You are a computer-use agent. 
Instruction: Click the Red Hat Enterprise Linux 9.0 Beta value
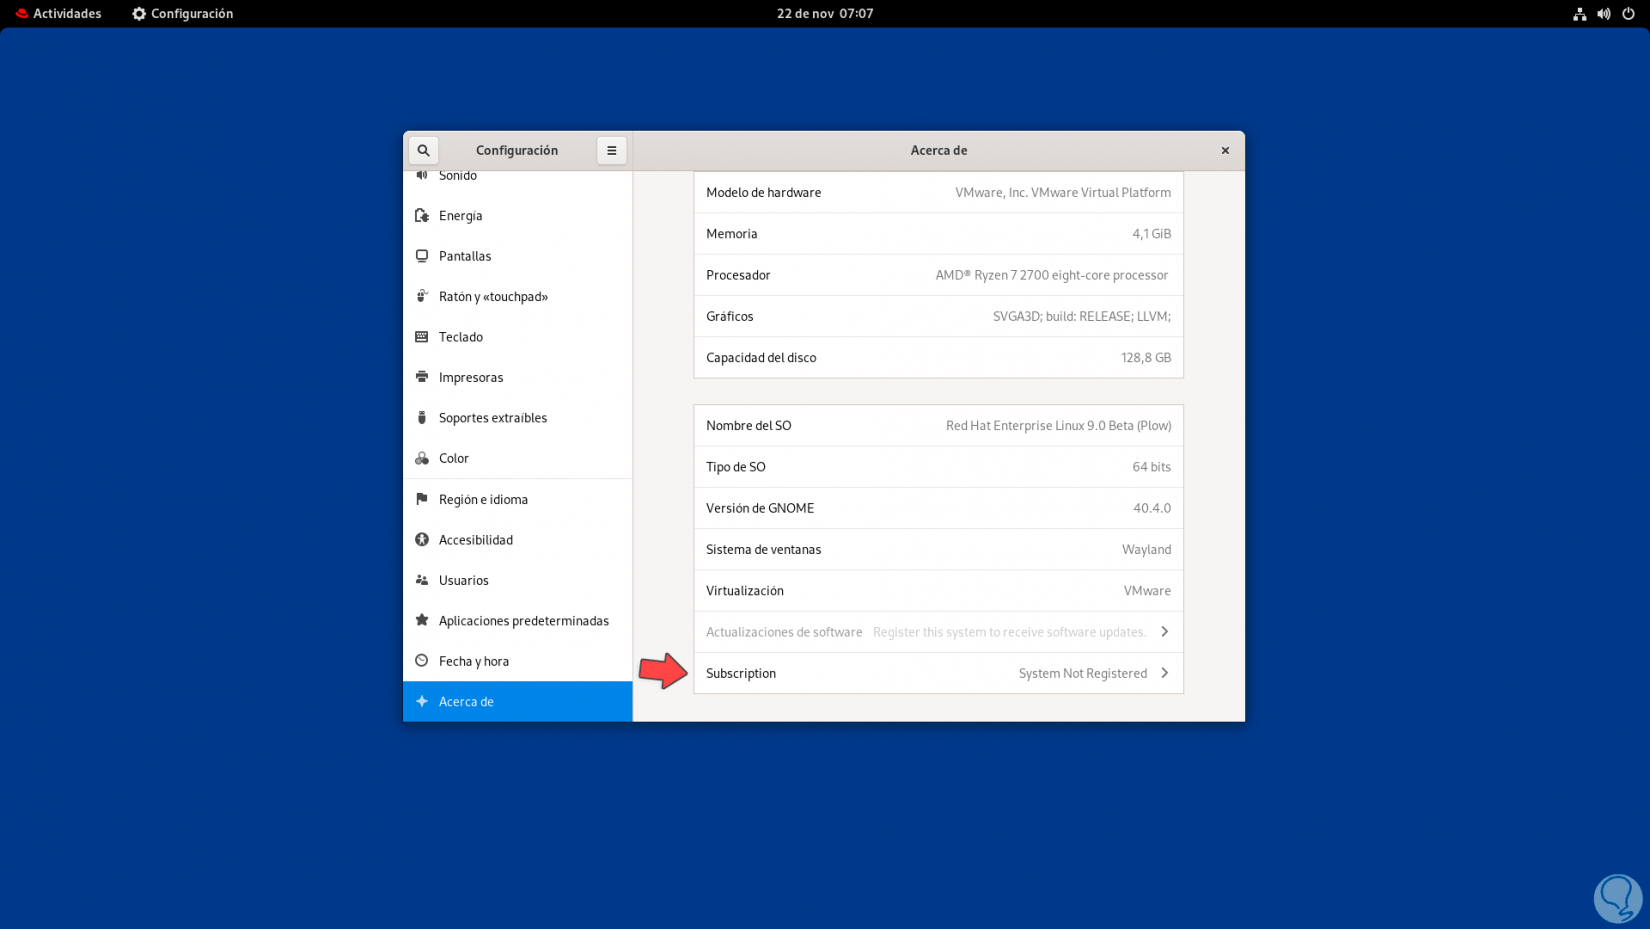1059,426
